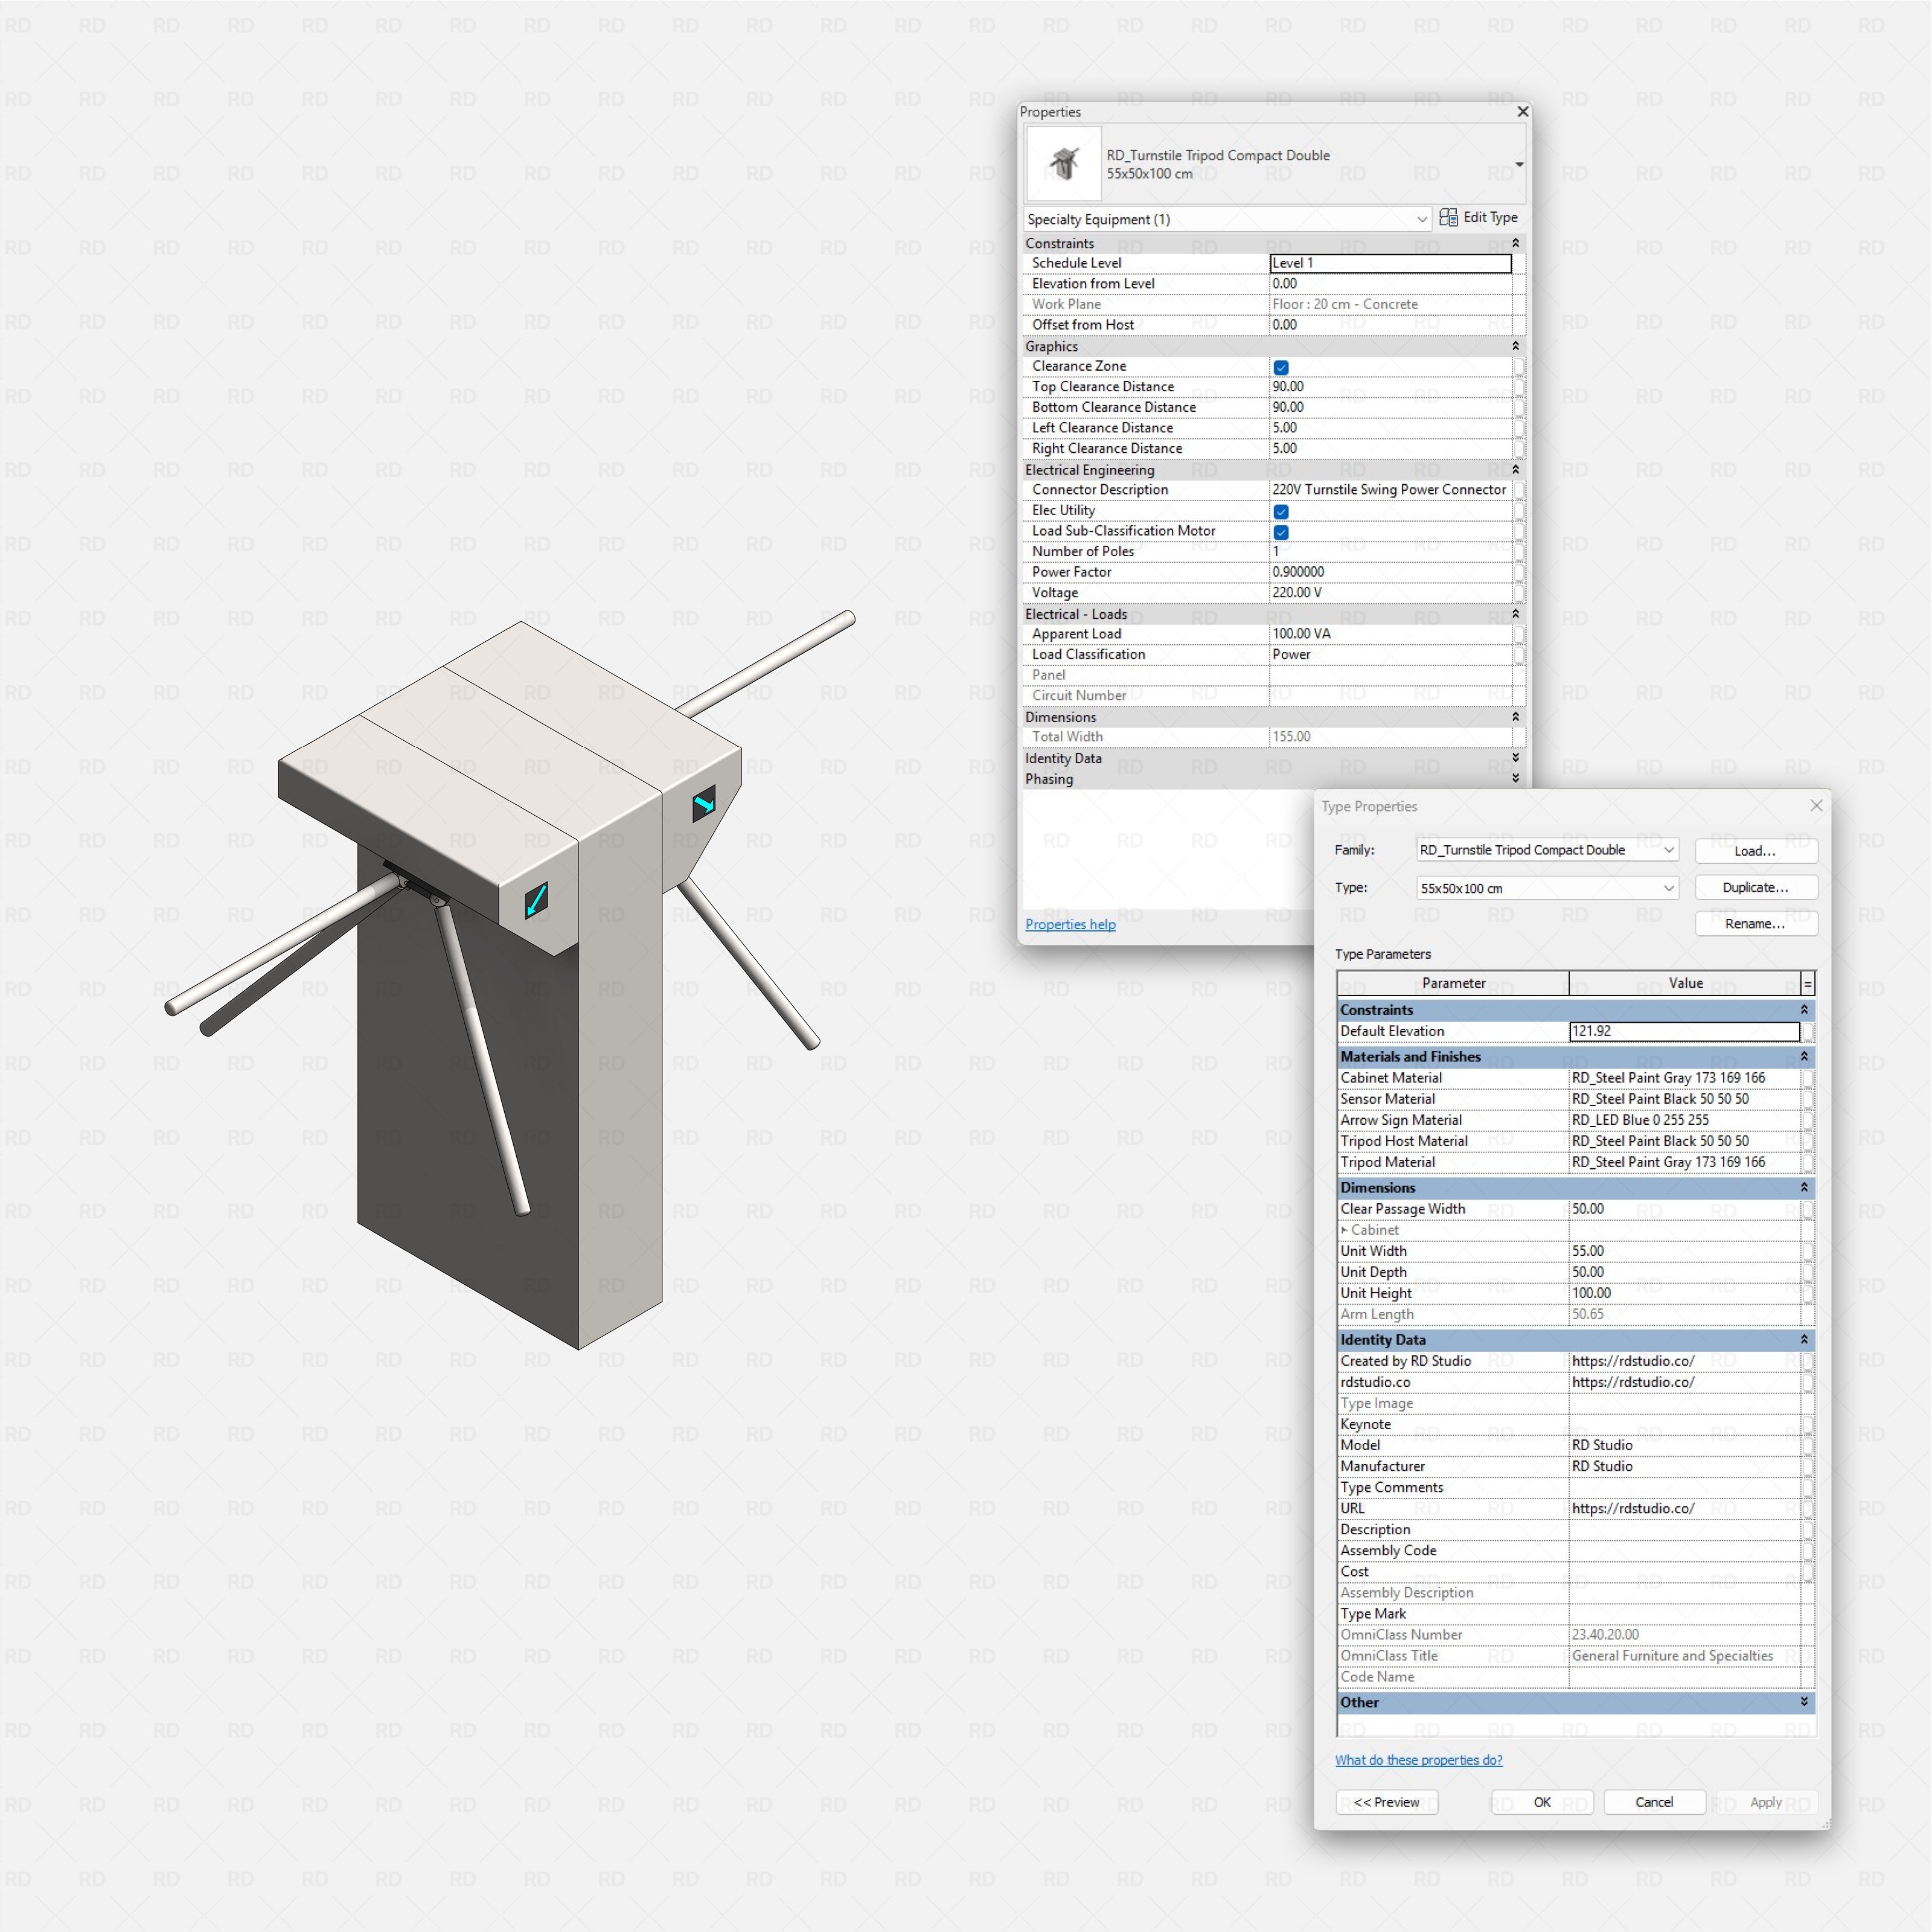This screenshot has width=1932, height=1932.
Task: Click the Parameter column header
Action: pos(1453,984)
